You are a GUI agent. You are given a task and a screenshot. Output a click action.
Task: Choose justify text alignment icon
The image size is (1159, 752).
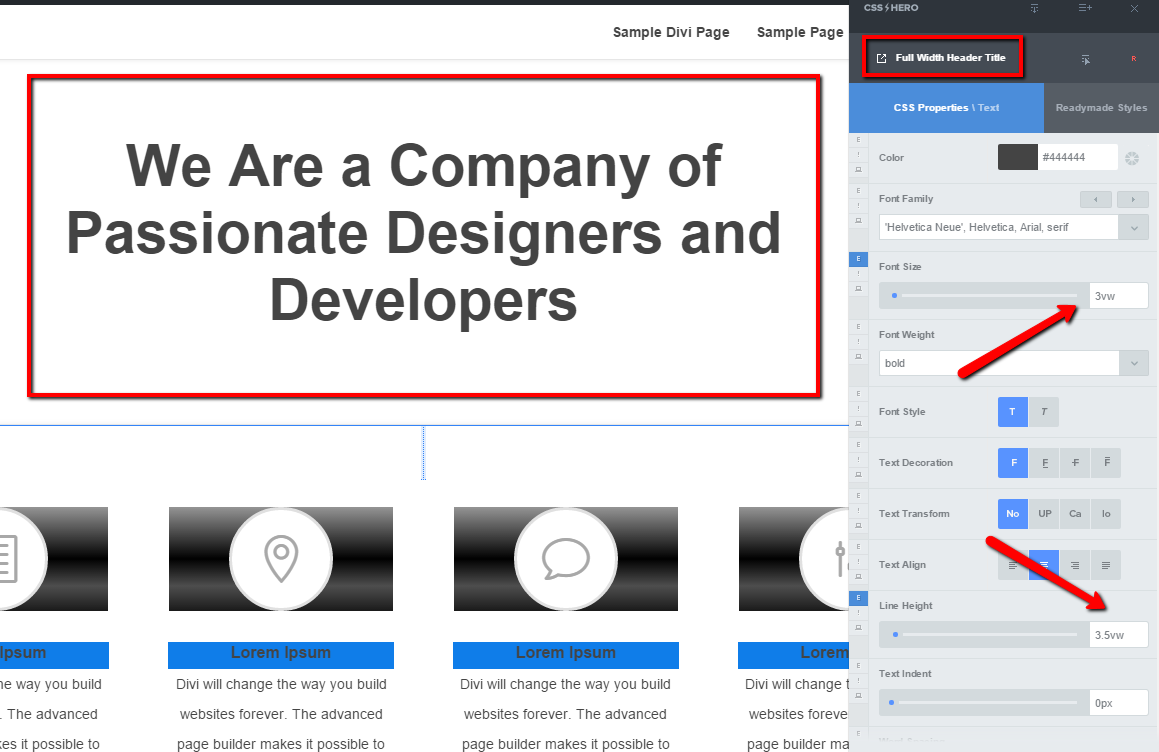[x=1106, y=565]
